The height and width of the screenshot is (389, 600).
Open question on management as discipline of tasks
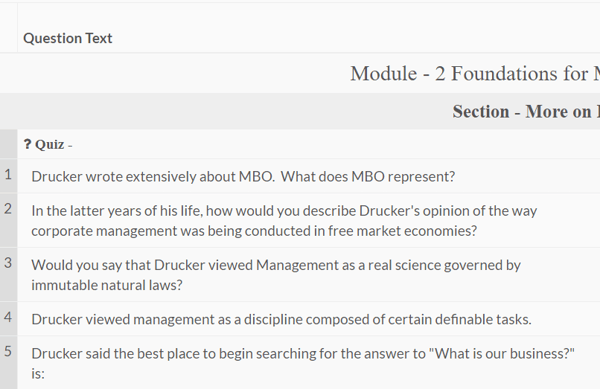(281, 319)
